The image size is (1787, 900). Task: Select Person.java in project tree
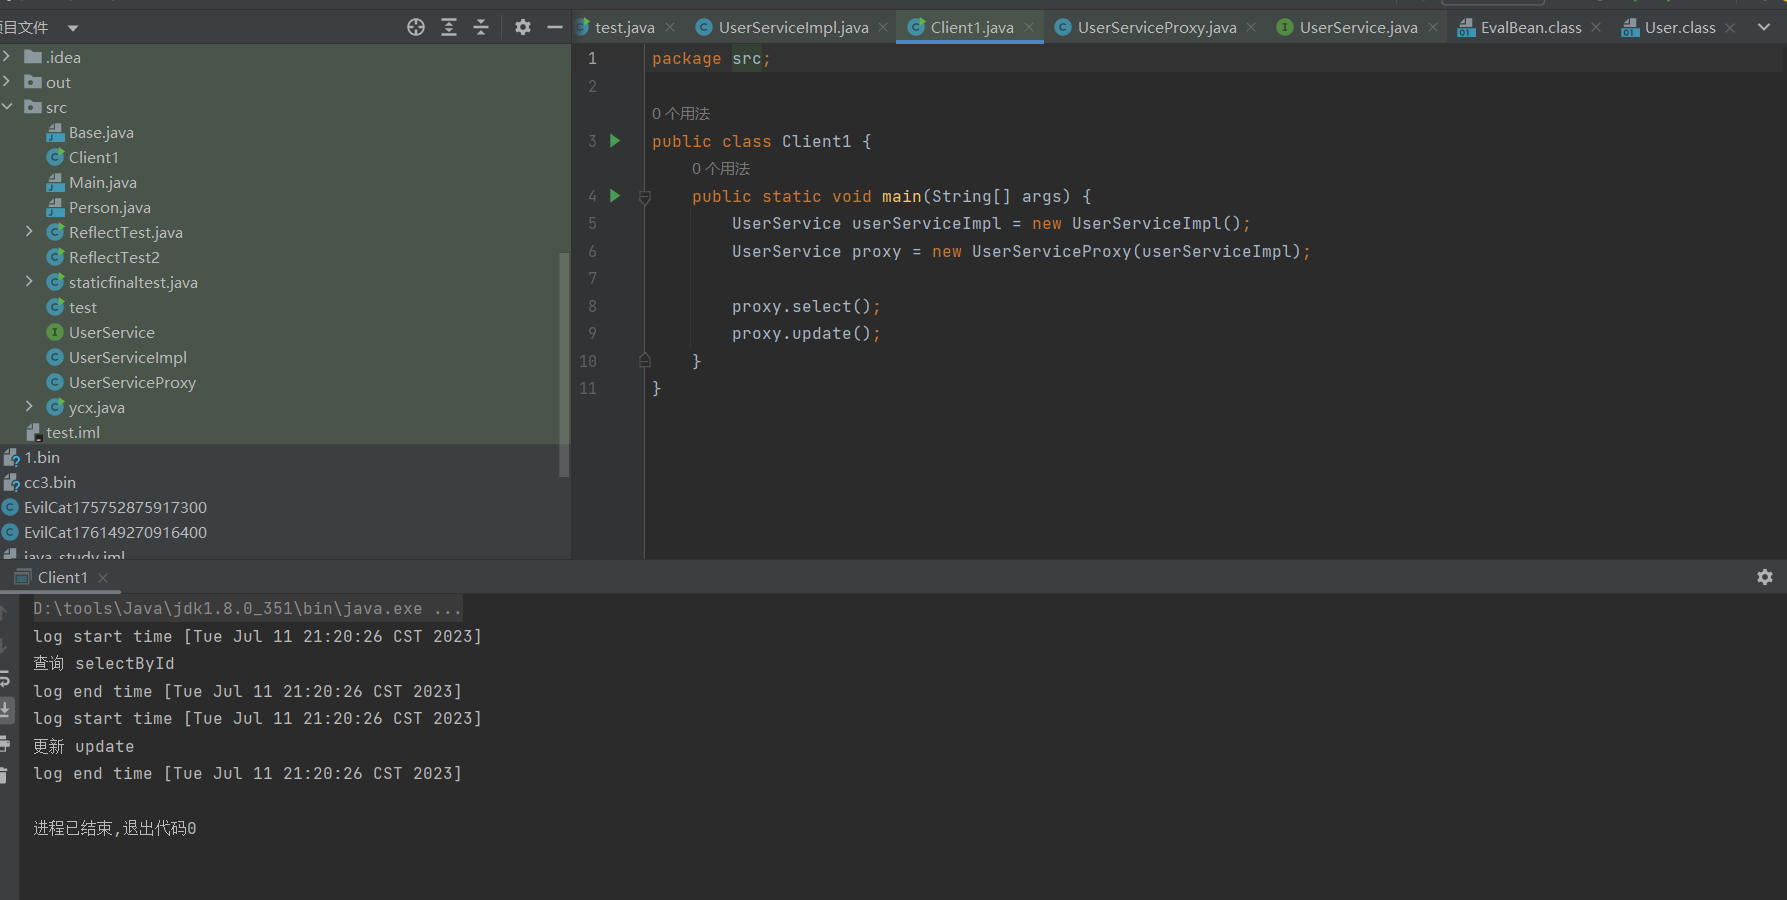click(109, 207)
